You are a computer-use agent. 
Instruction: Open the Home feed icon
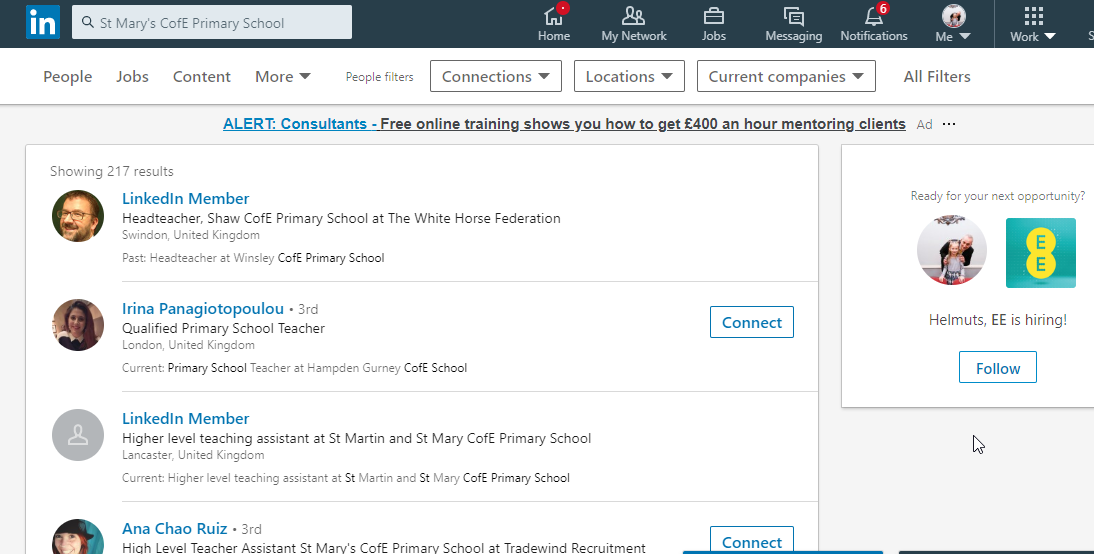(x=553, y=16)
